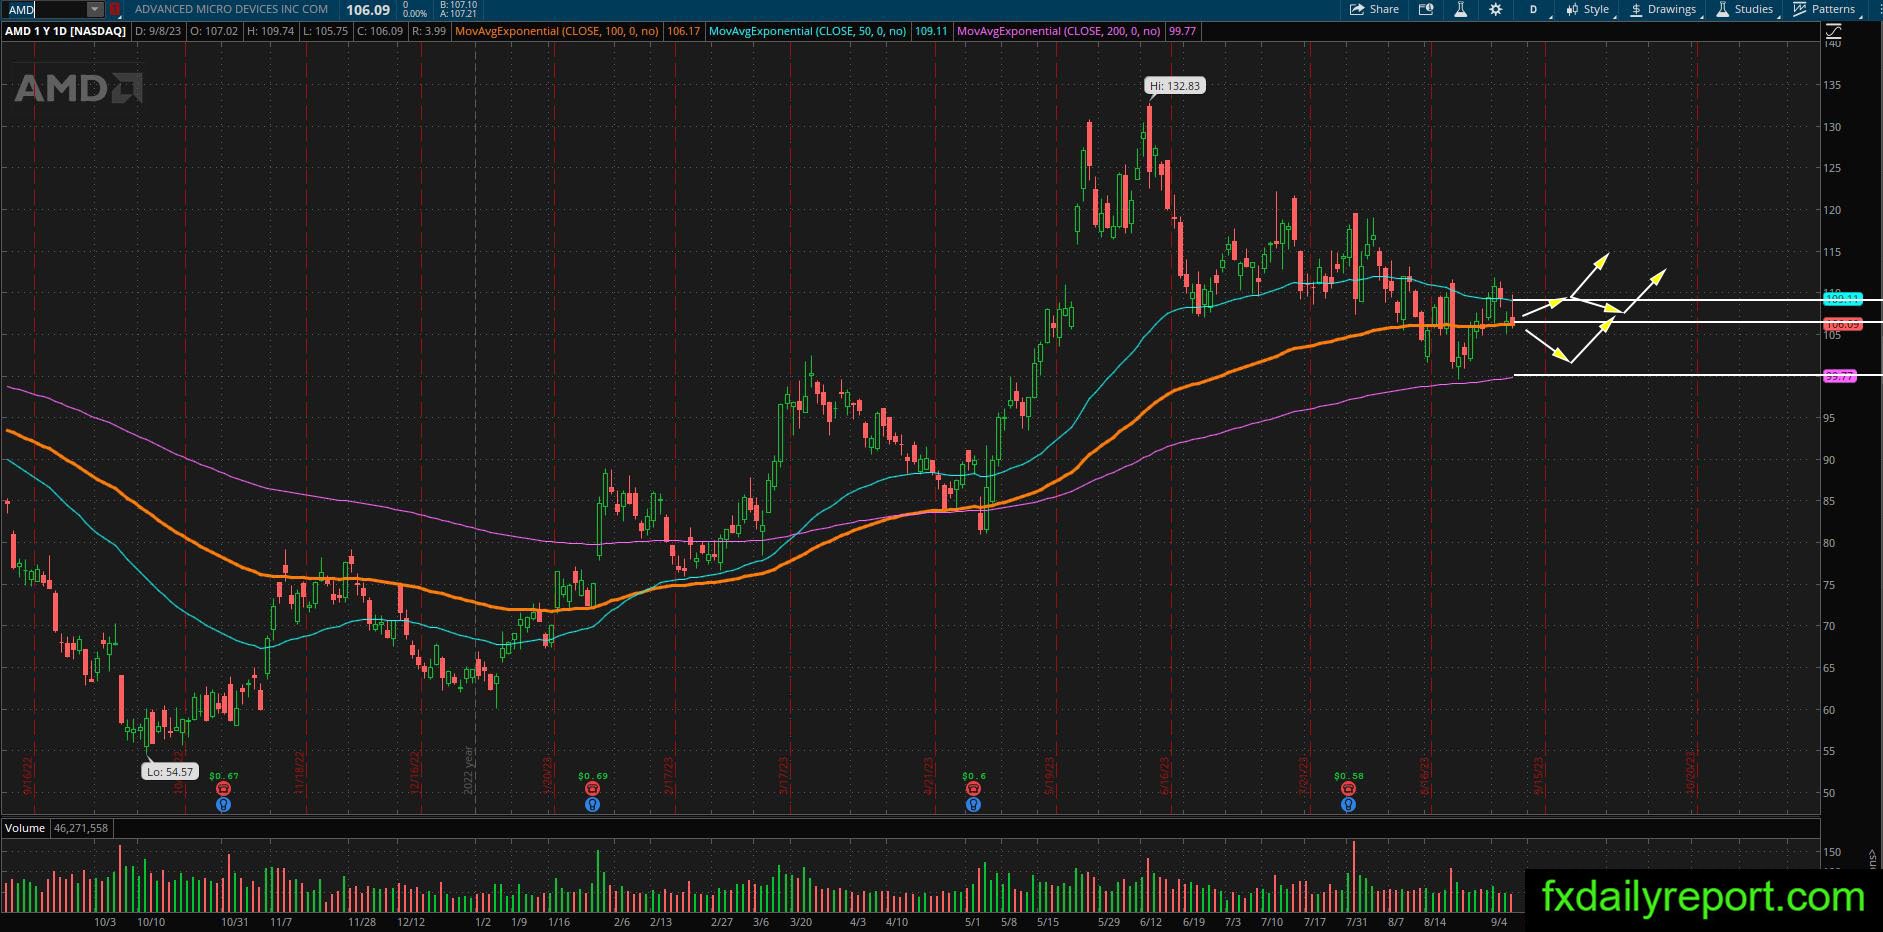The width and height of the screenshot is (1883, 932).
Task: Click the ADVANCED MICRO DEVICES INC COM description
Action: coord(231,9)
